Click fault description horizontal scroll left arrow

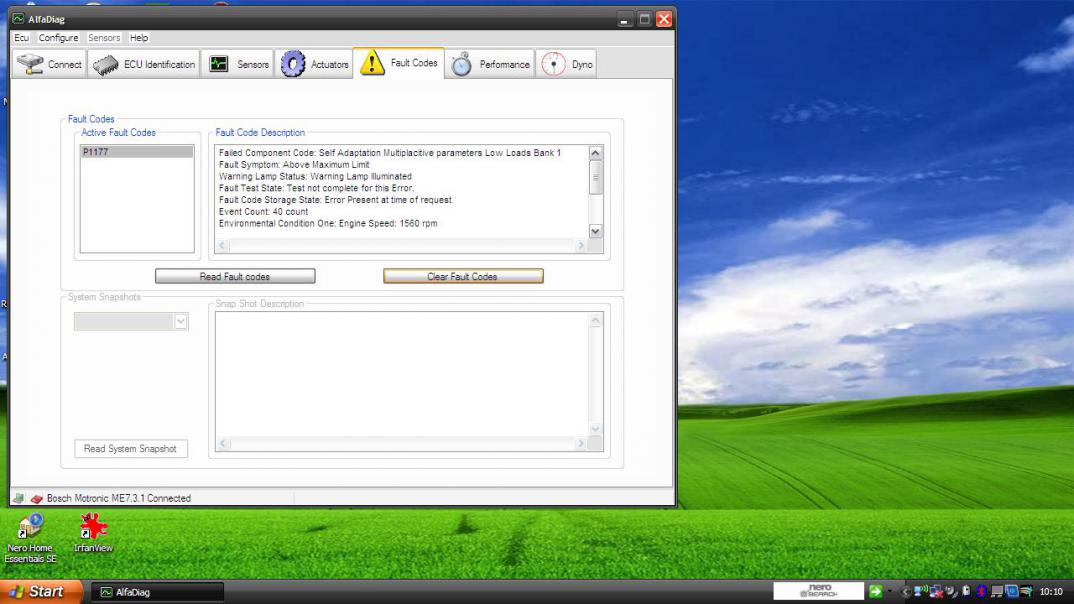click(x=222, y=245)
